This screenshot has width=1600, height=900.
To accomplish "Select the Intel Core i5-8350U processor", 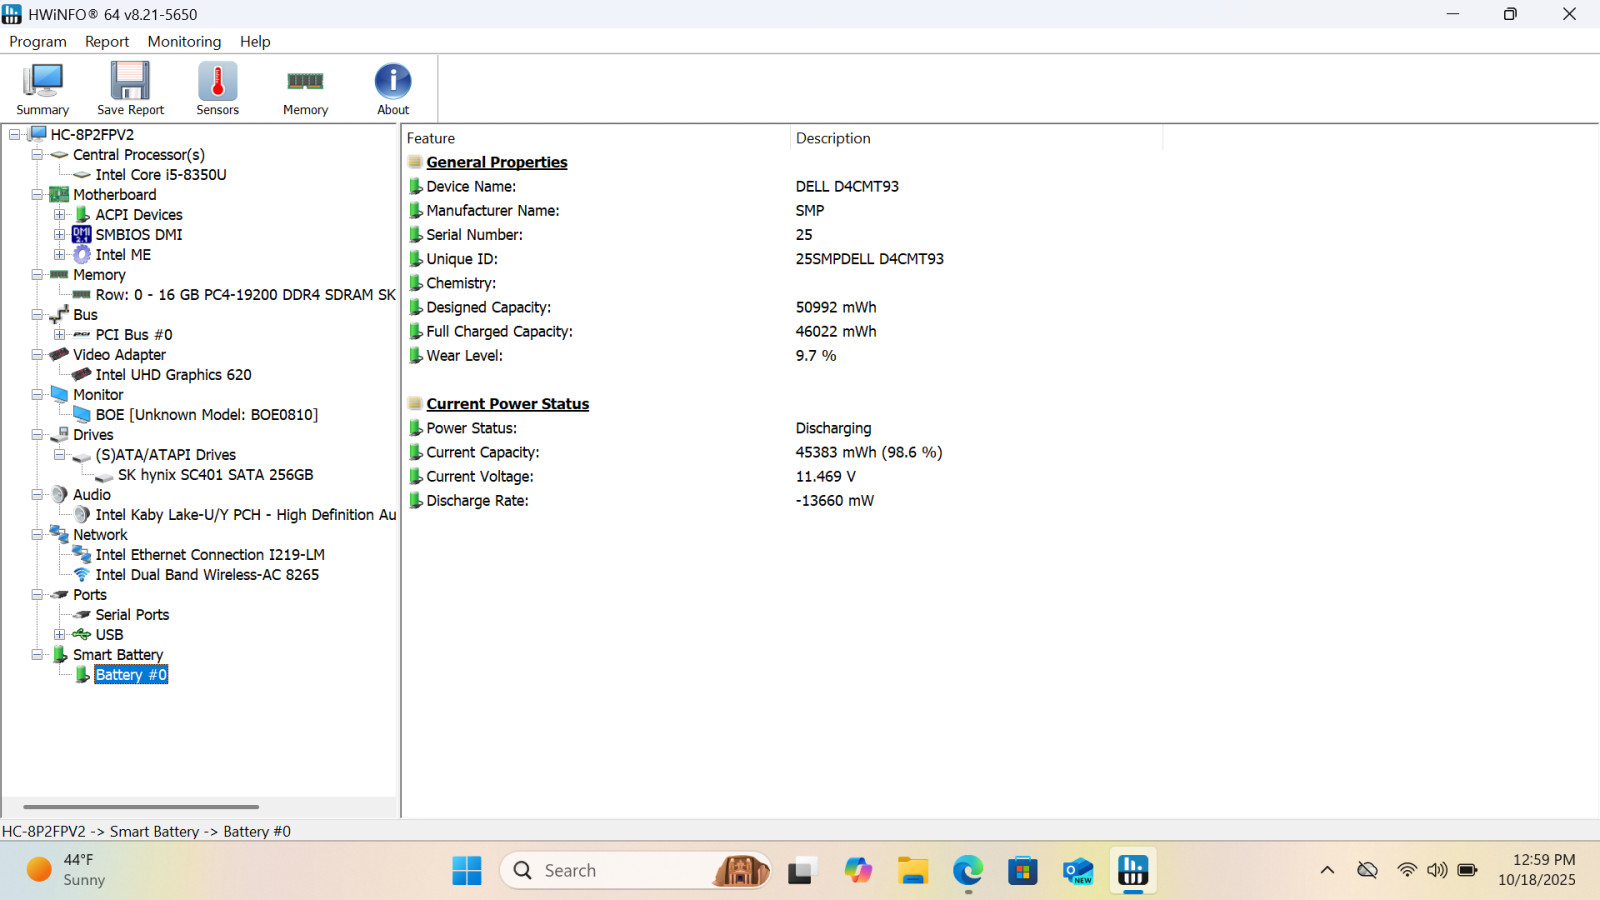I will 161,174.
